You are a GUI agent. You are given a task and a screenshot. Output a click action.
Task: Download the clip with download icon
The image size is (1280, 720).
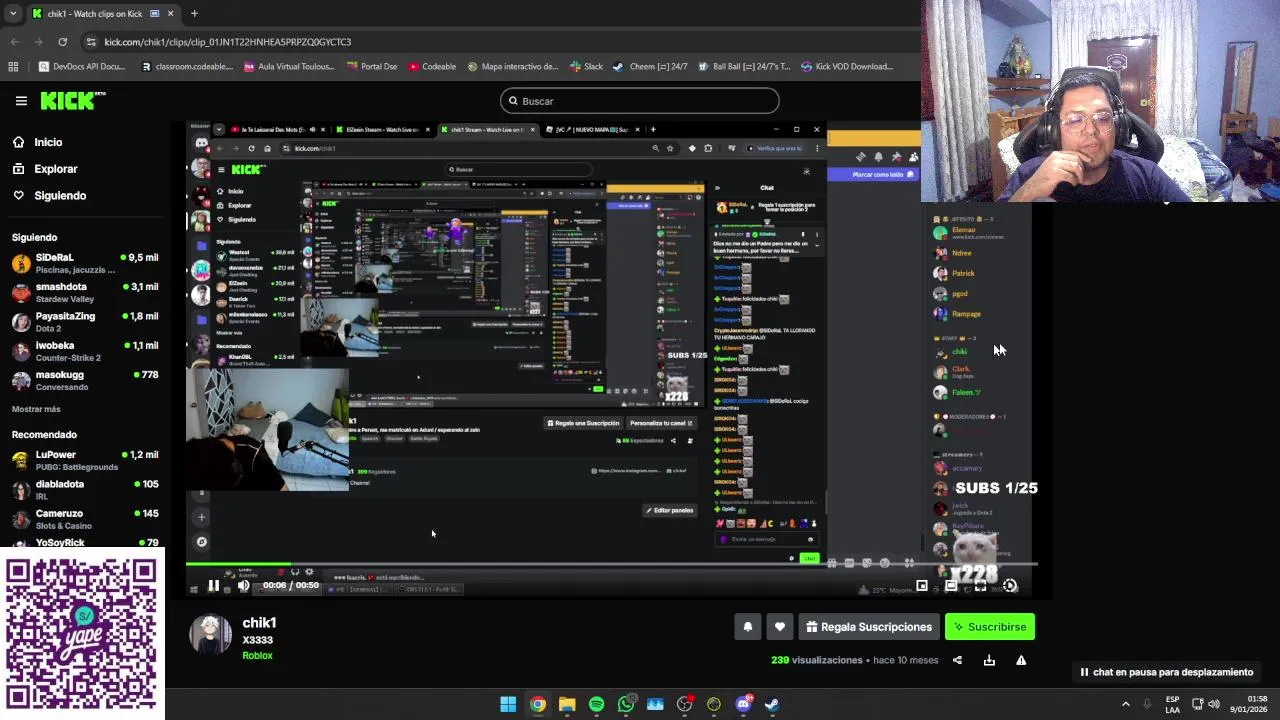[989, 660]
